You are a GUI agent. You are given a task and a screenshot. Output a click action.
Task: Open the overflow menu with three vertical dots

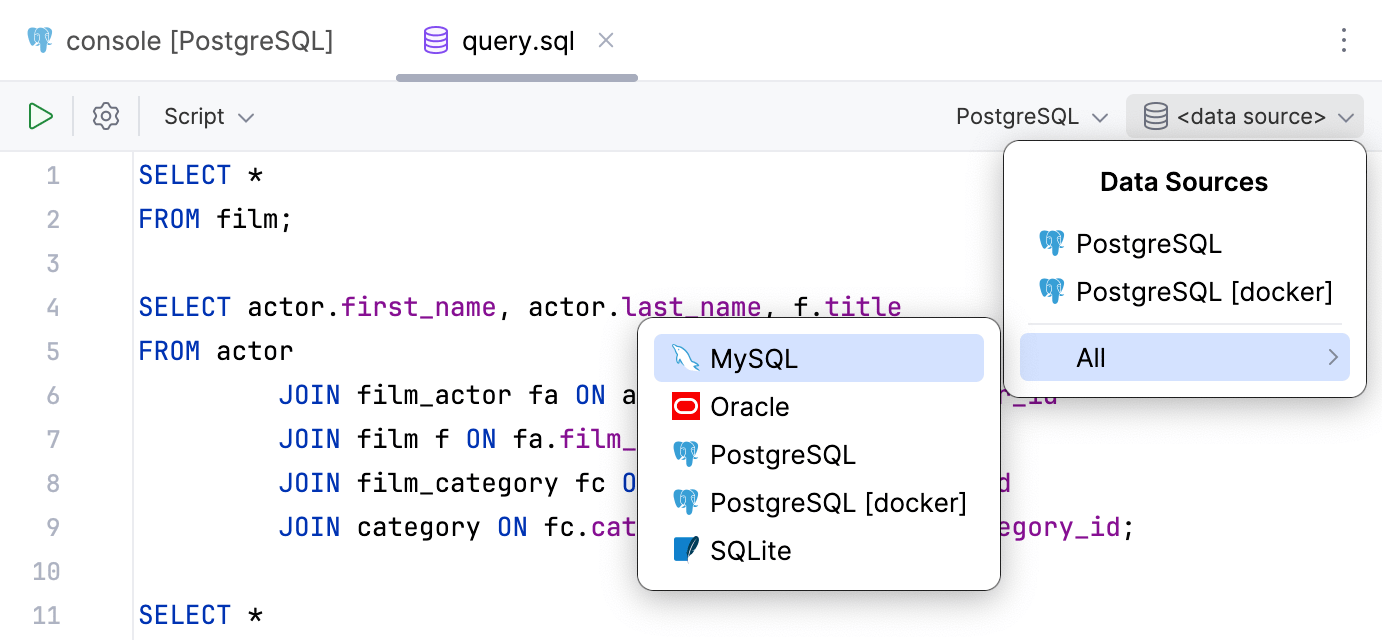[x=1343, y=40]
